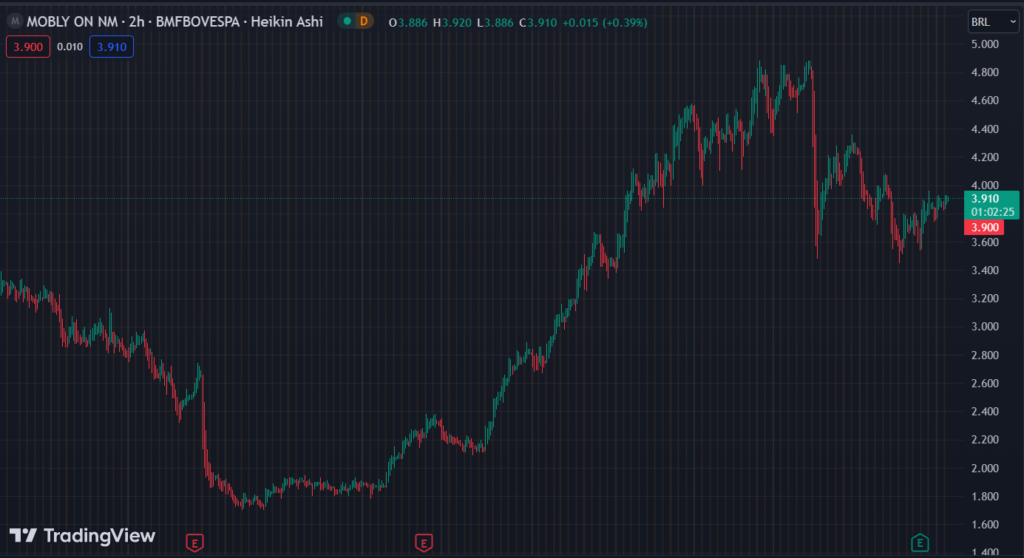
Task: Click the red 3.900 price-axis label
Action: pyautogui.click(x=985, y=227)
